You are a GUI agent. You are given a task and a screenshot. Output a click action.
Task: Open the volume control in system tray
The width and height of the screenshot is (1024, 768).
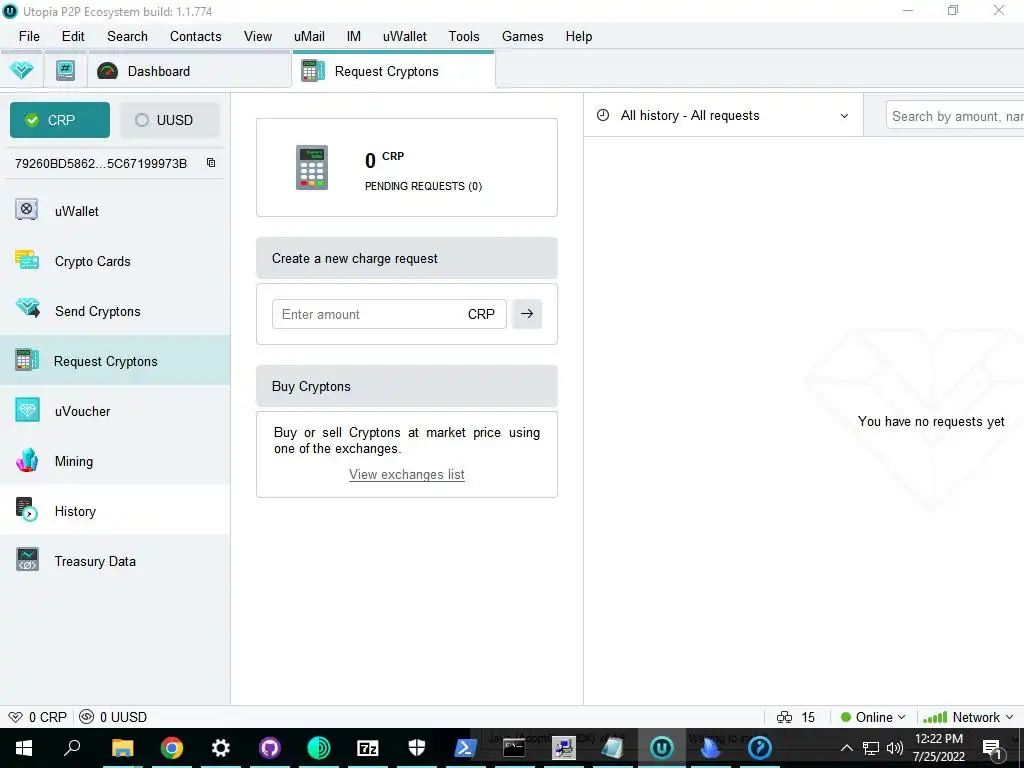point(895,748)
